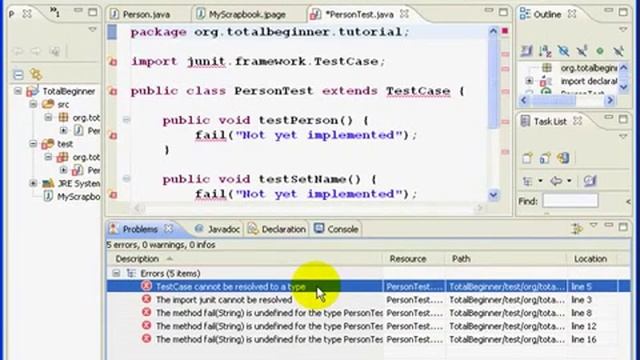Select the TotalBeginner project
640x360 pixels.
pos(69,91)
